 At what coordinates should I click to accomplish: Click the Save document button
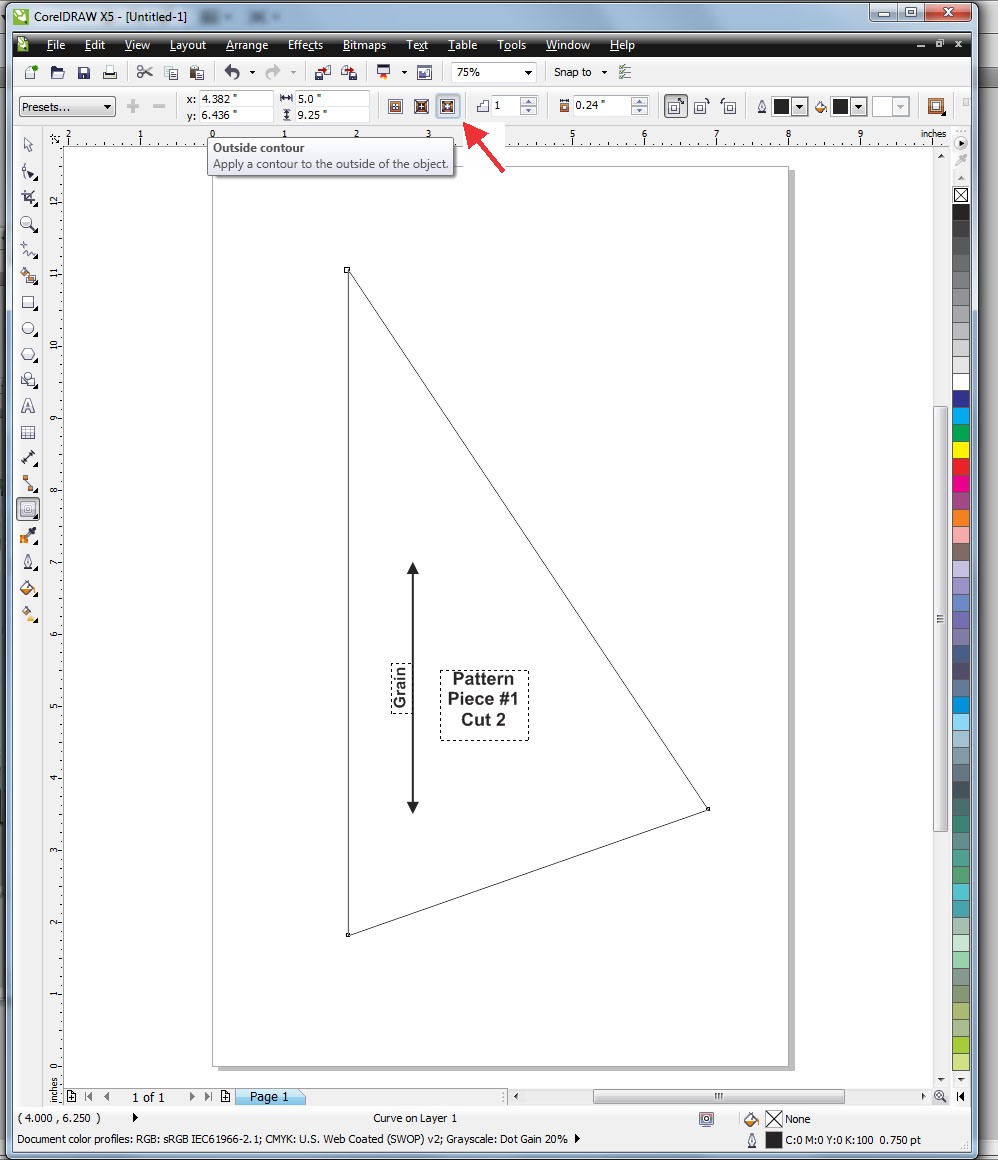pyautogui.click(x=84, y=72)
